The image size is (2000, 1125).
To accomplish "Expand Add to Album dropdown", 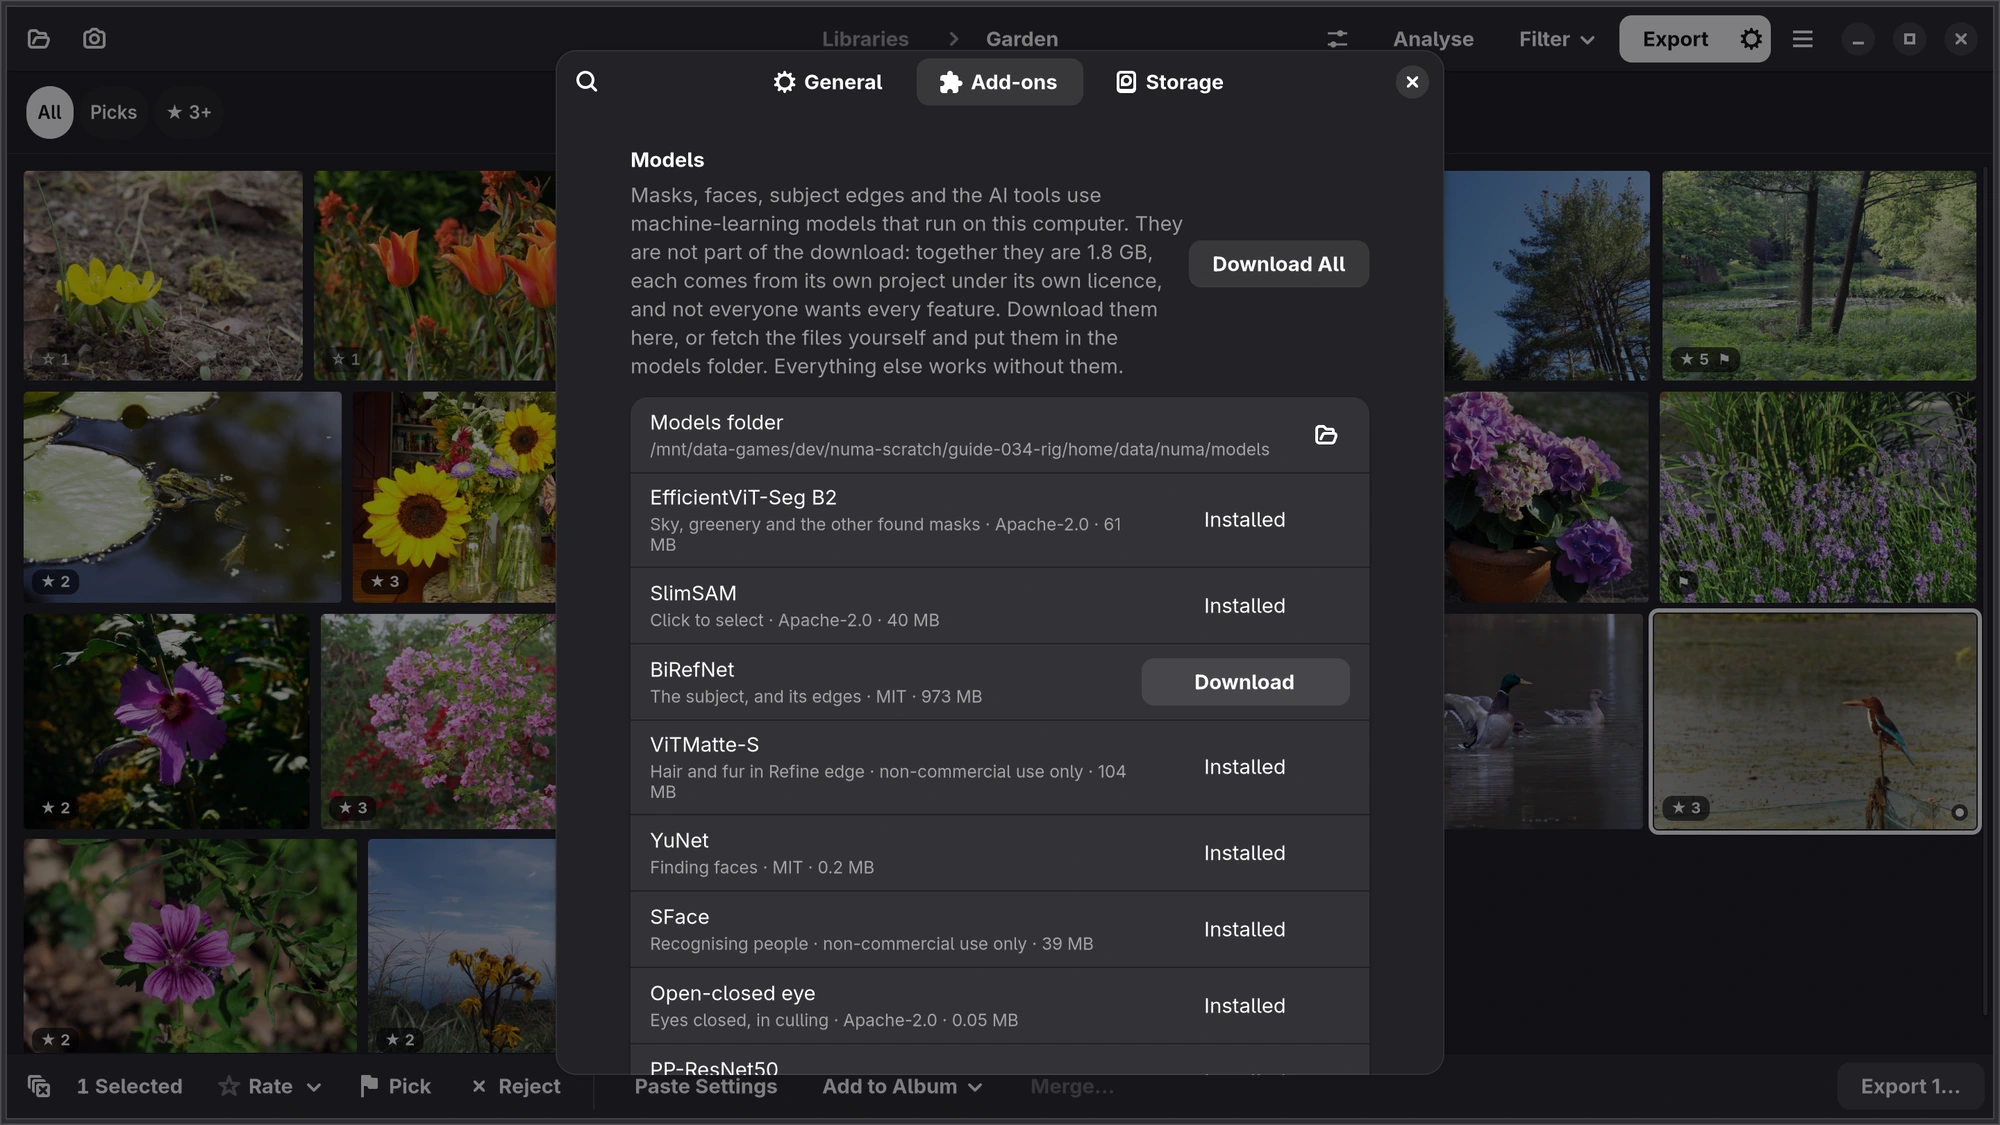I will [x=902, y=1086].
